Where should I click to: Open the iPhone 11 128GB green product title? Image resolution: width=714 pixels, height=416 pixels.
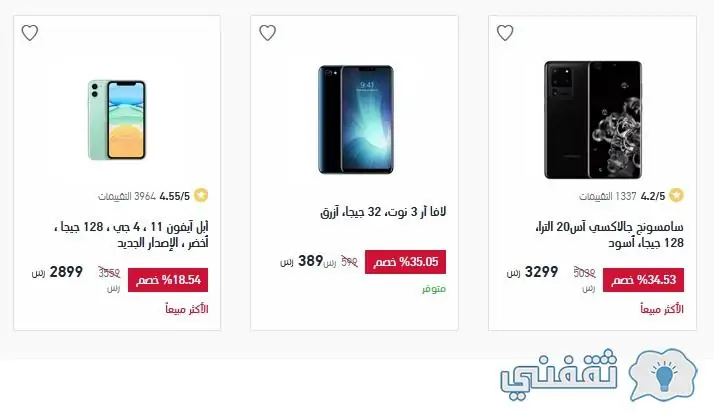coord(131,234)
